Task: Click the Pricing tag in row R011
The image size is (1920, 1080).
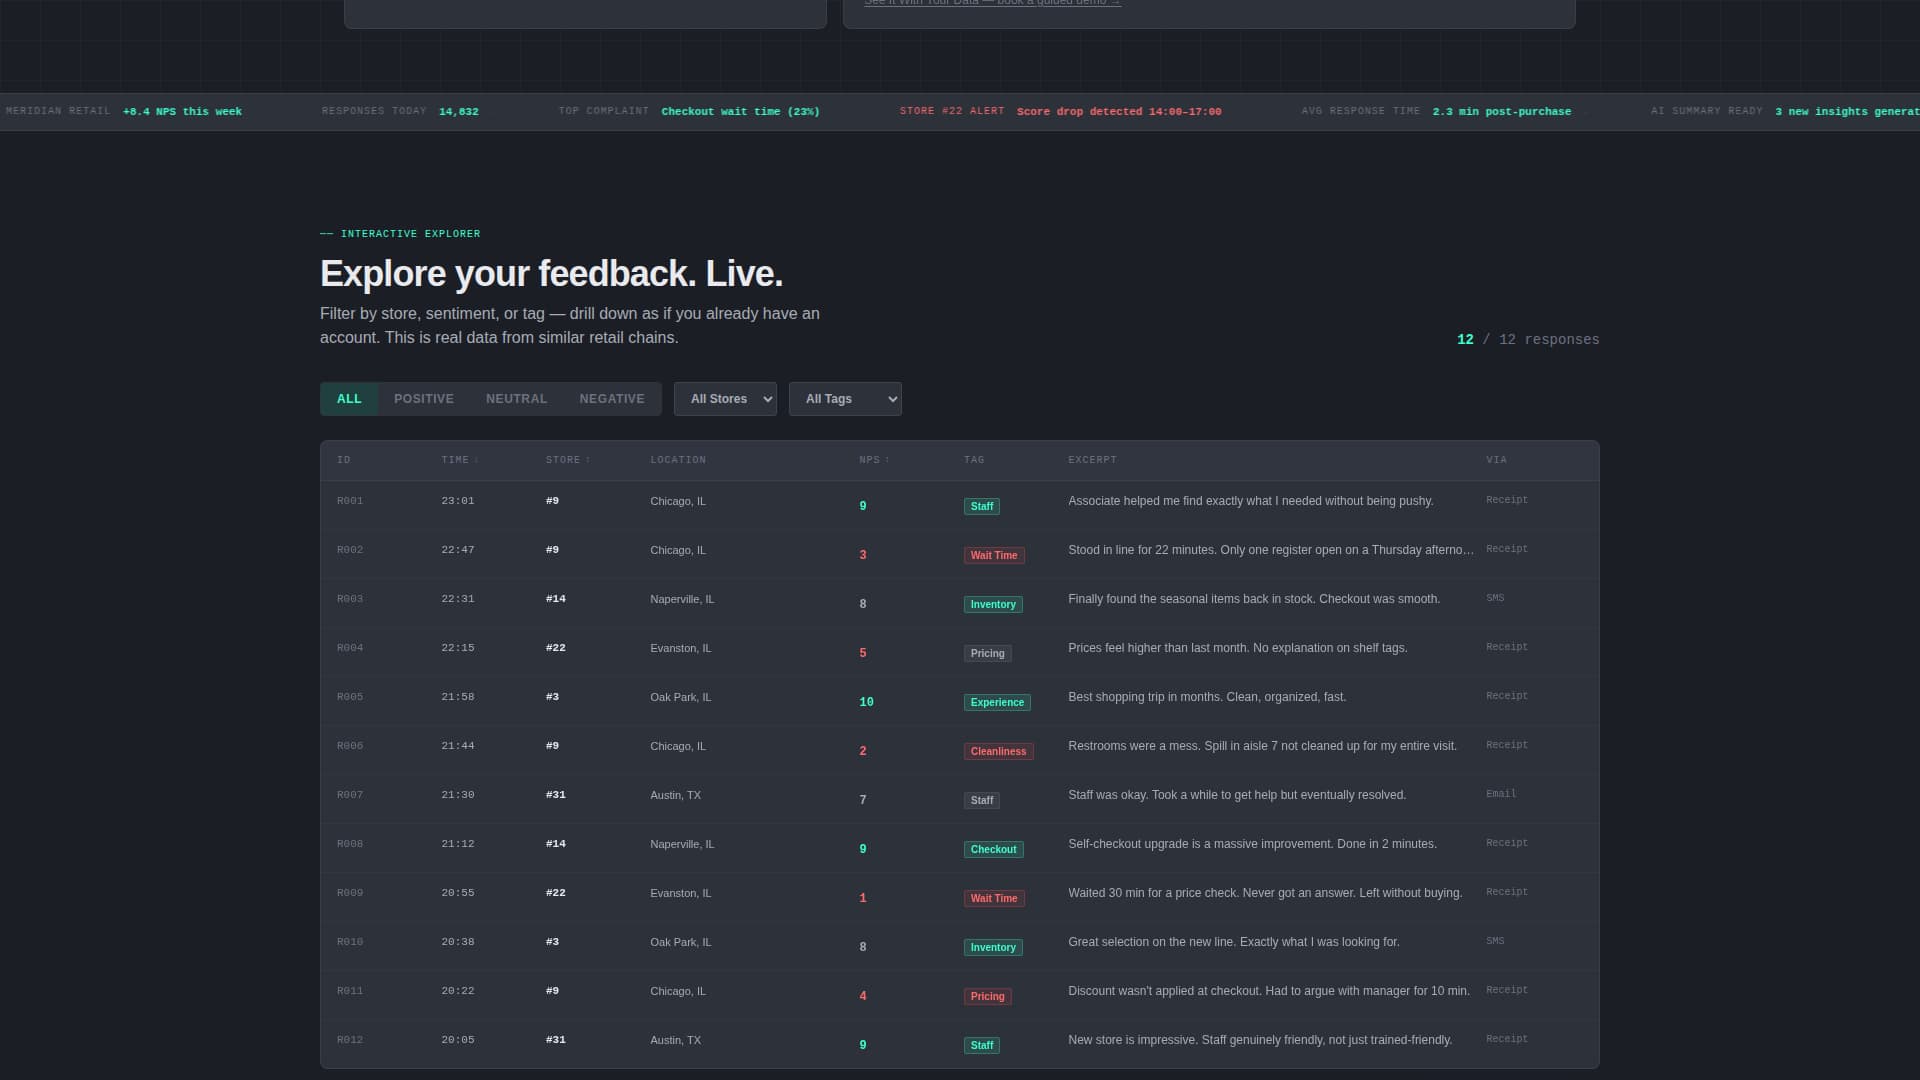Action: click(987, 997)
